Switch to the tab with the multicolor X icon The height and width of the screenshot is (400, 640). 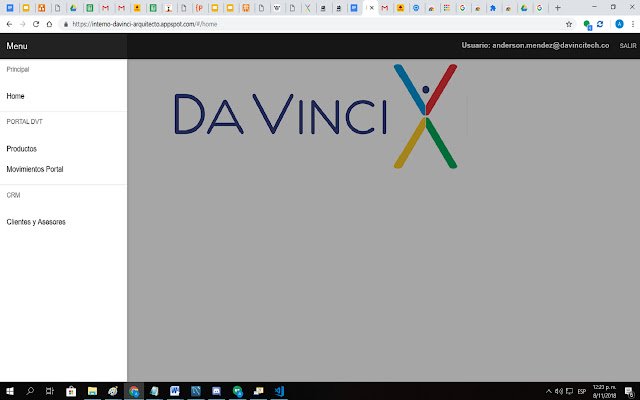click(308, 8)
